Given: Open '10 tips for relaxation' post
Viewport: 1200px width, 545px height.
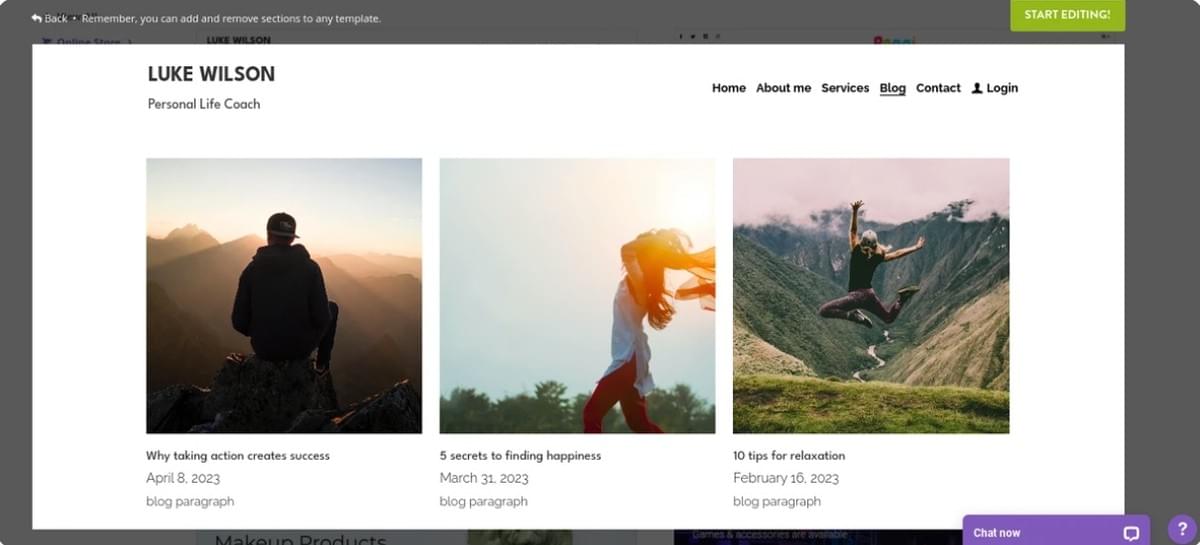Looking at the screenshot, I should tap(789, 455).
